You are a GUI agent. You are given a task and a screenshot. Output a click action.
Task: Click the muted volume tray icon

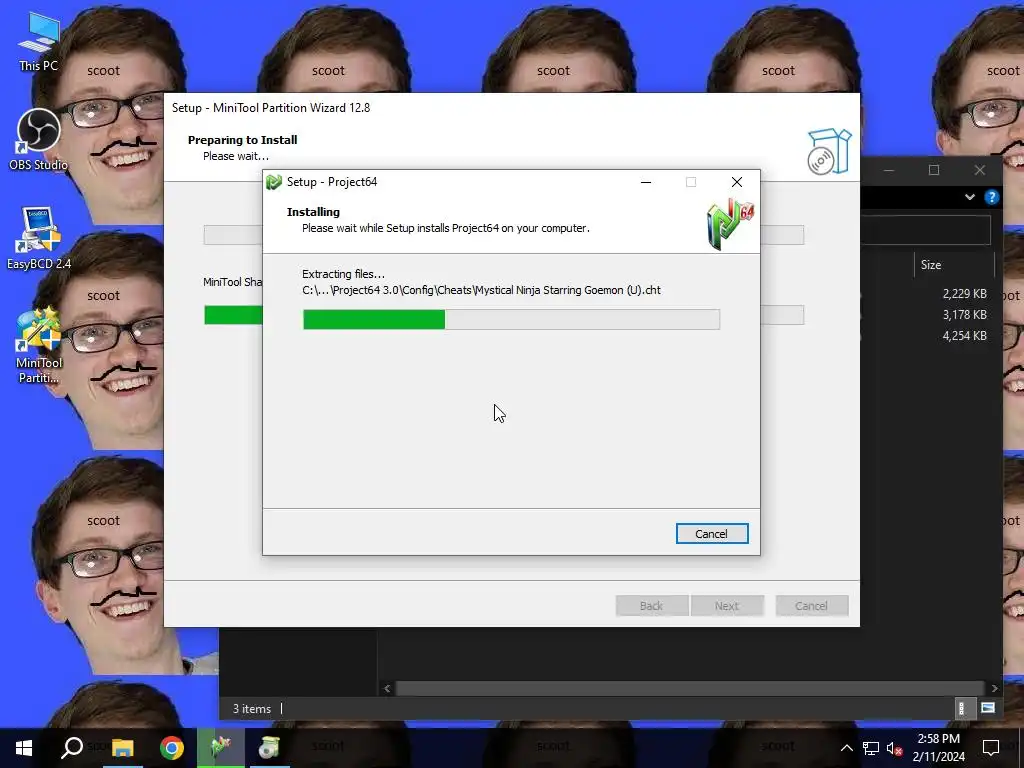[895, 748]
